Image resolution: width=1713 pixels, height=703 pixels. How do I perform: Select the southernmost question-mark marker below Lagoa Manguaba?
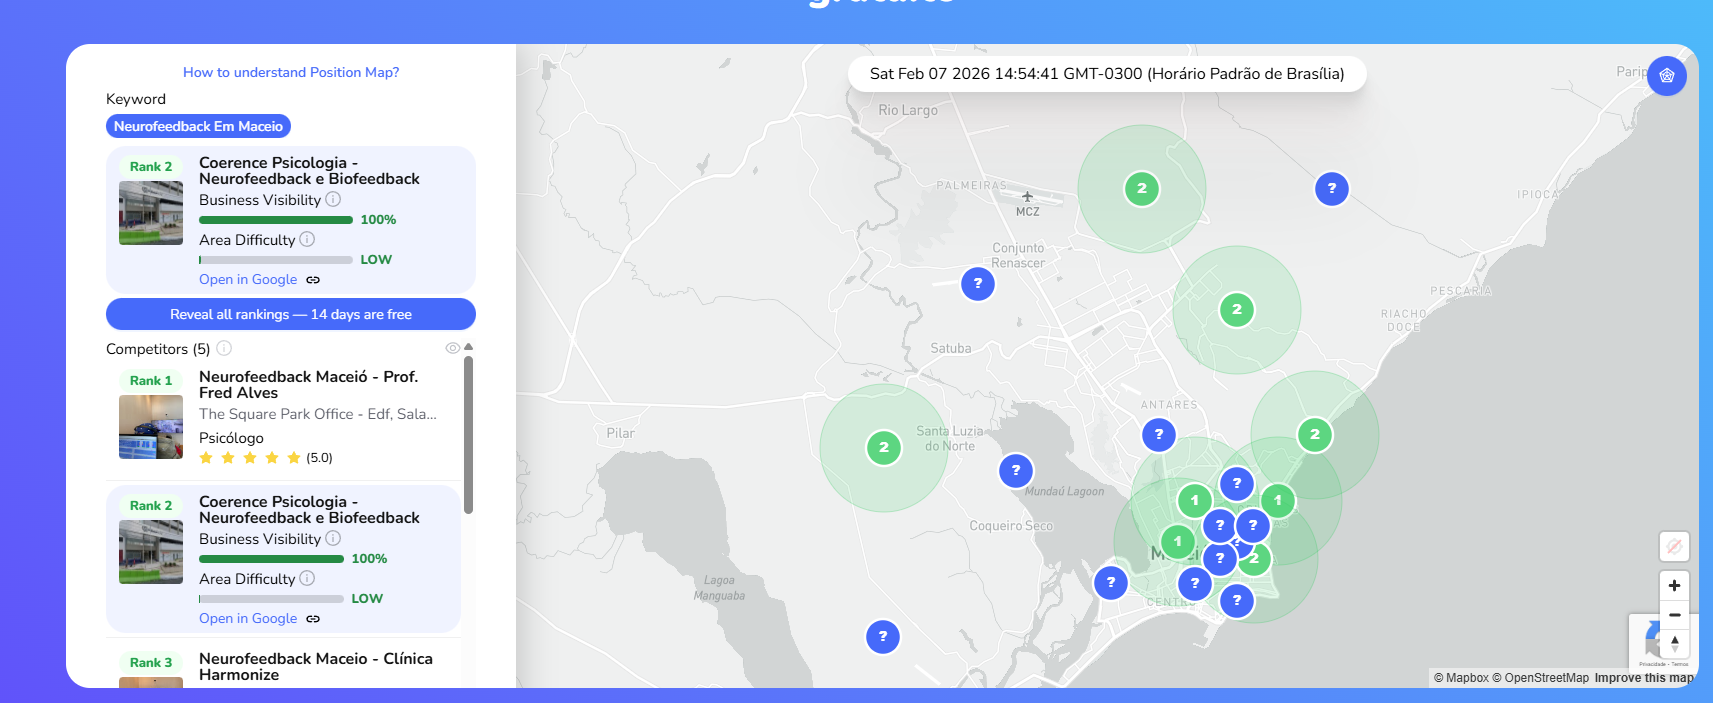tap(883, 637)
